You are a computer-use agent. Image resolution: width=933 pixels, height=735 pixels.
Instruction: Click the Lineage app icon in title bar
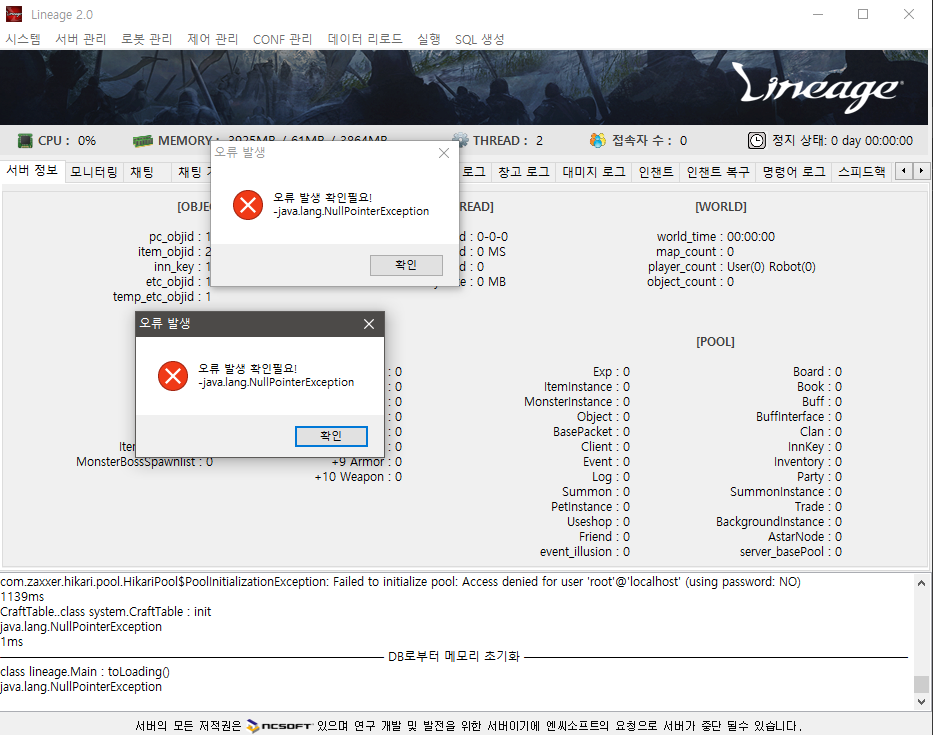(14, 14)
